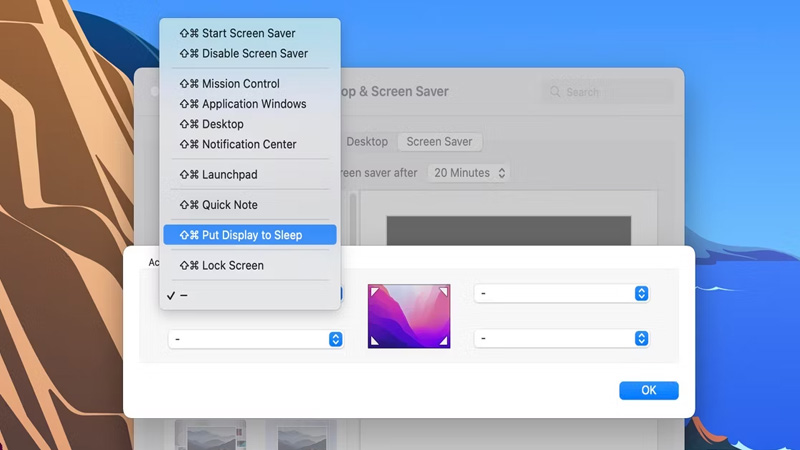Select Notification Center menu entry
The width and height of the screenshot is (800, 450).
pyautogui.click(x=248, y=144)
